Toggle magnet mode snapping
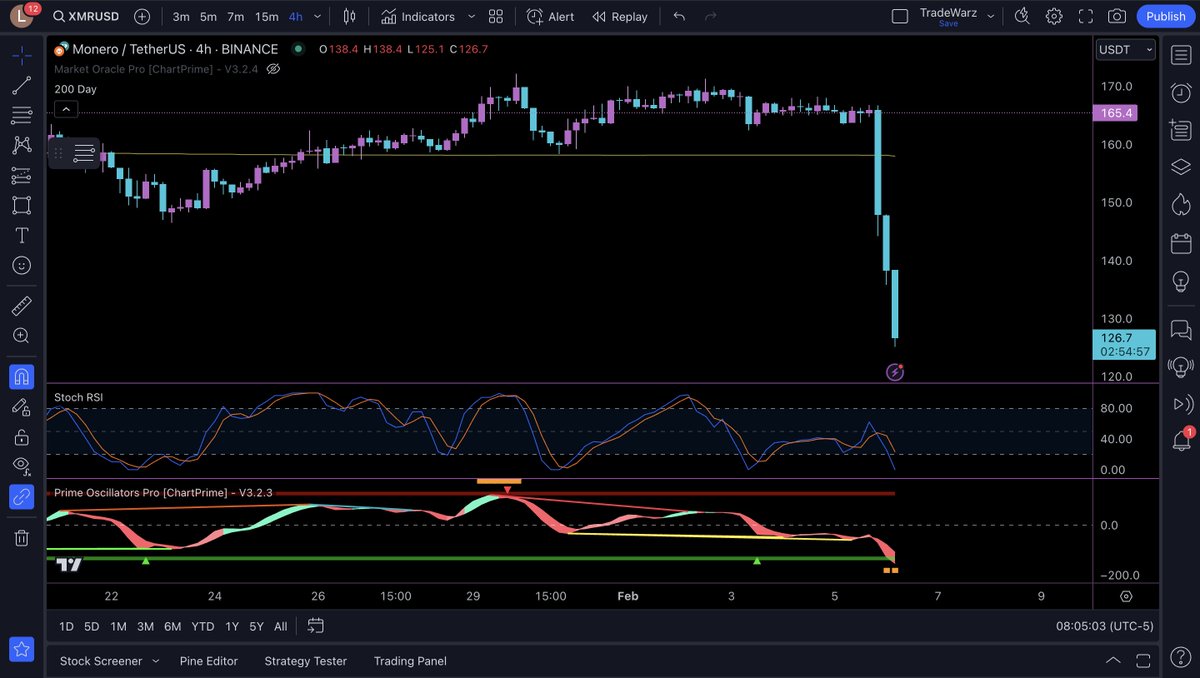 point(21,377)
